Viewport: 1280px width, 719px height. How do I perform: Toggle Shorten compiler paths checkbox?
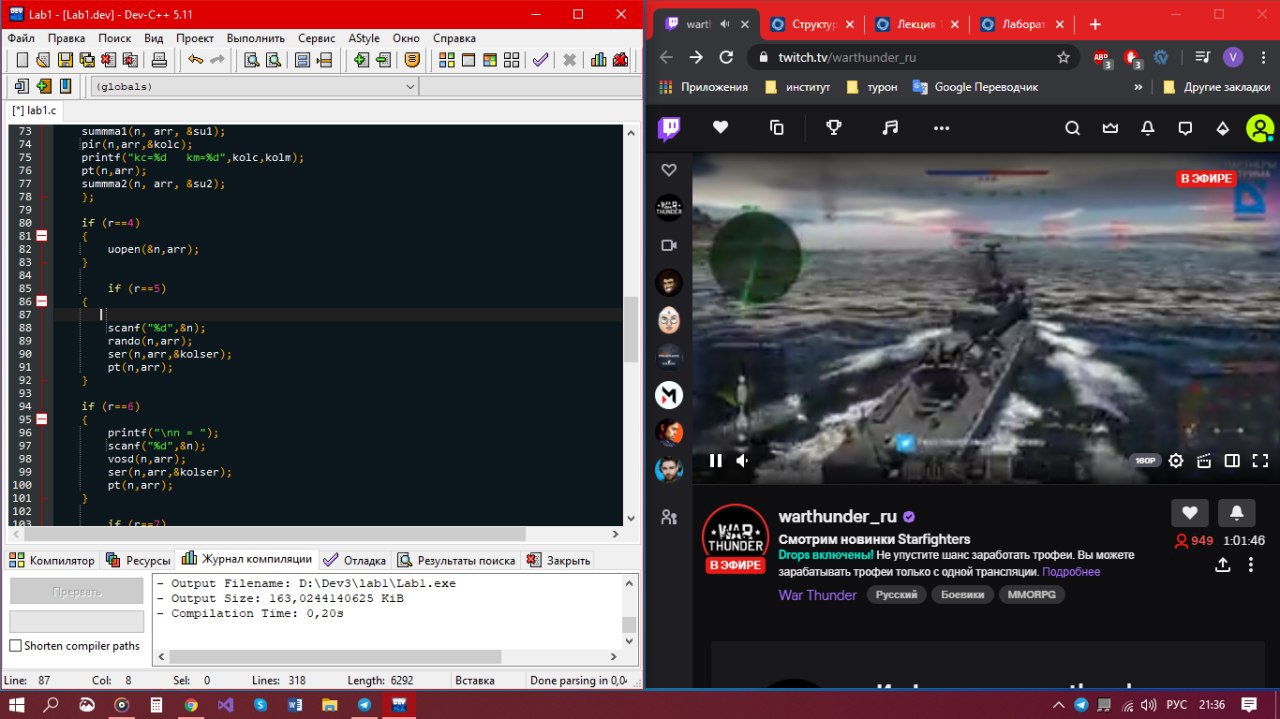(x=15, y=646)
